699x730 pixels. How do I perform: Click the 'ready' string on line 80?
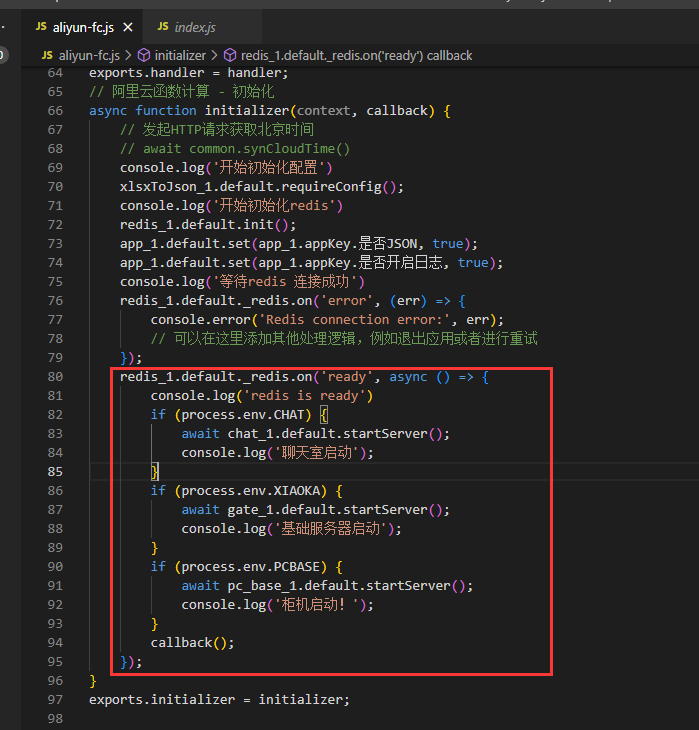[347, 377]
